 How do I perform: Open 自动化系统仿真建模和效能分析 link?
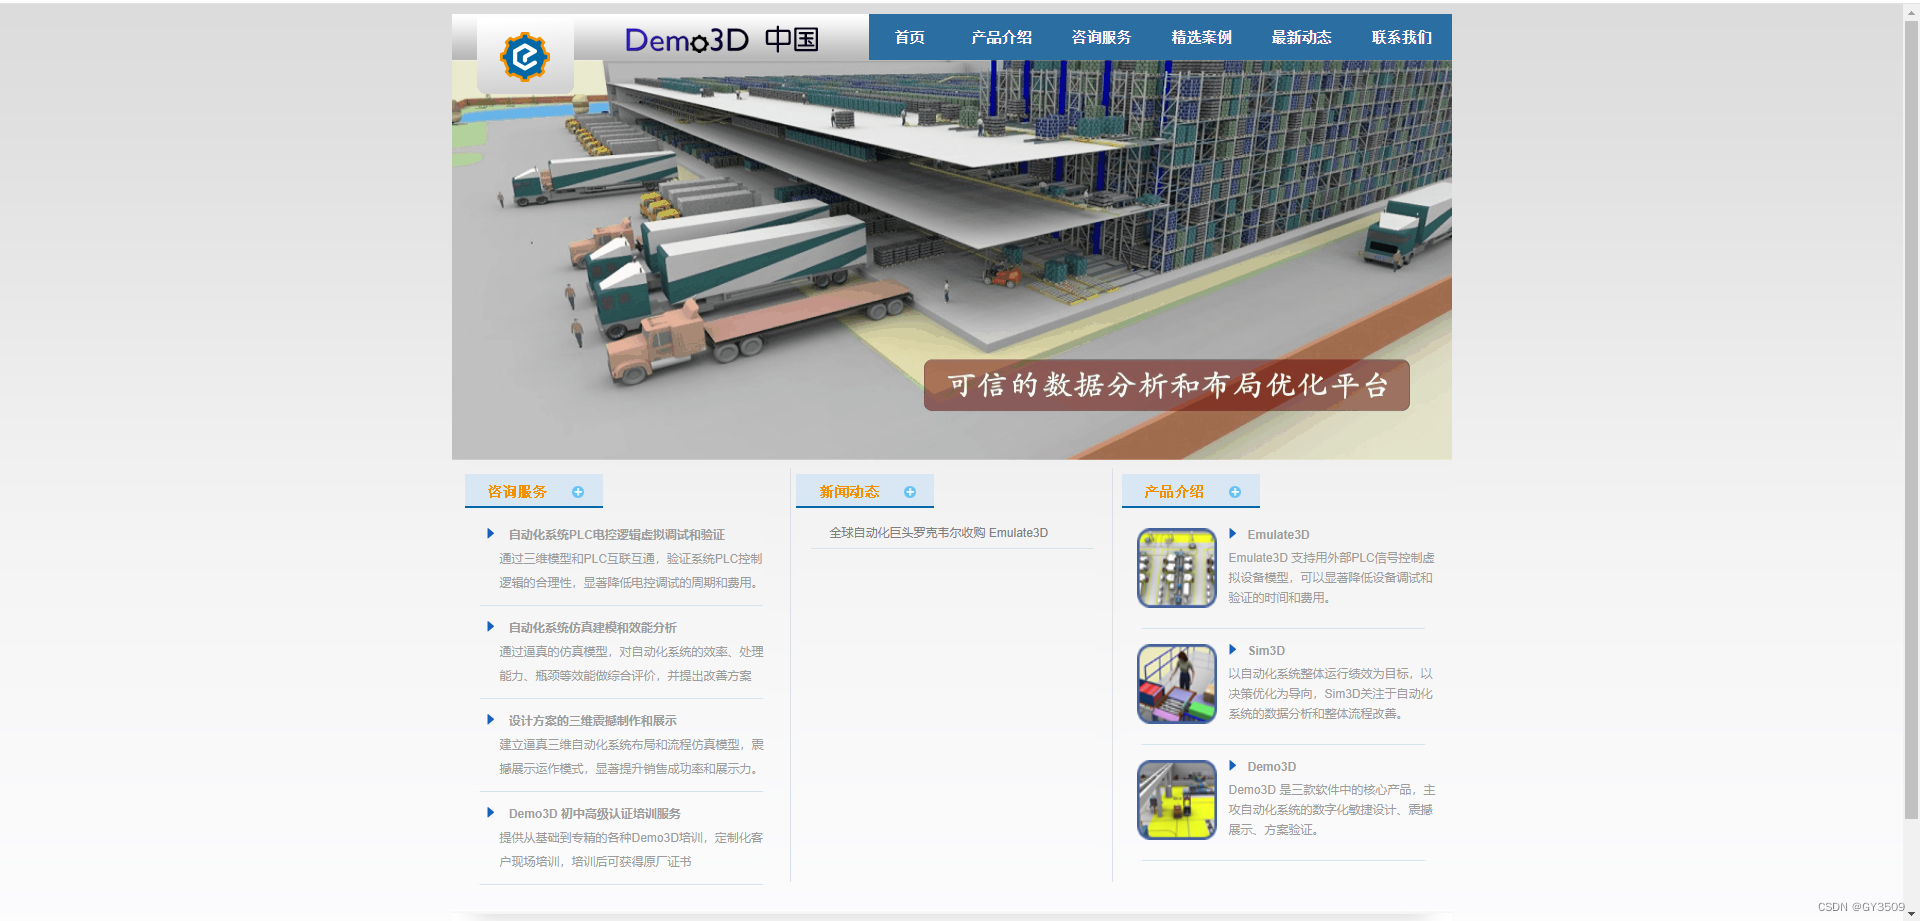click(593, 628)
